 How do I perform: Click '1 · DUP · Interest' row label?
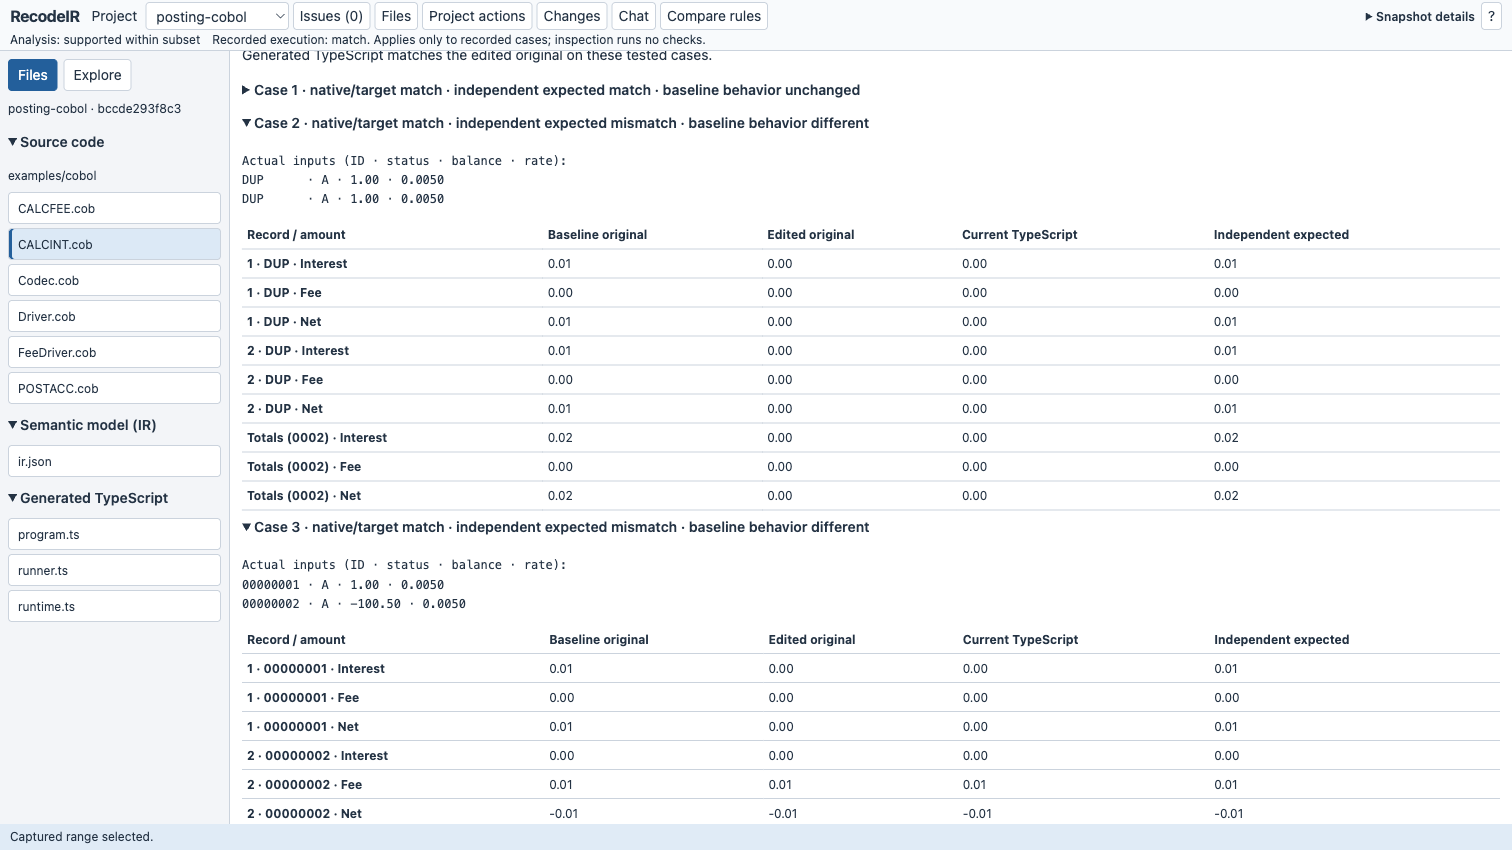click(x=297, y=264)
